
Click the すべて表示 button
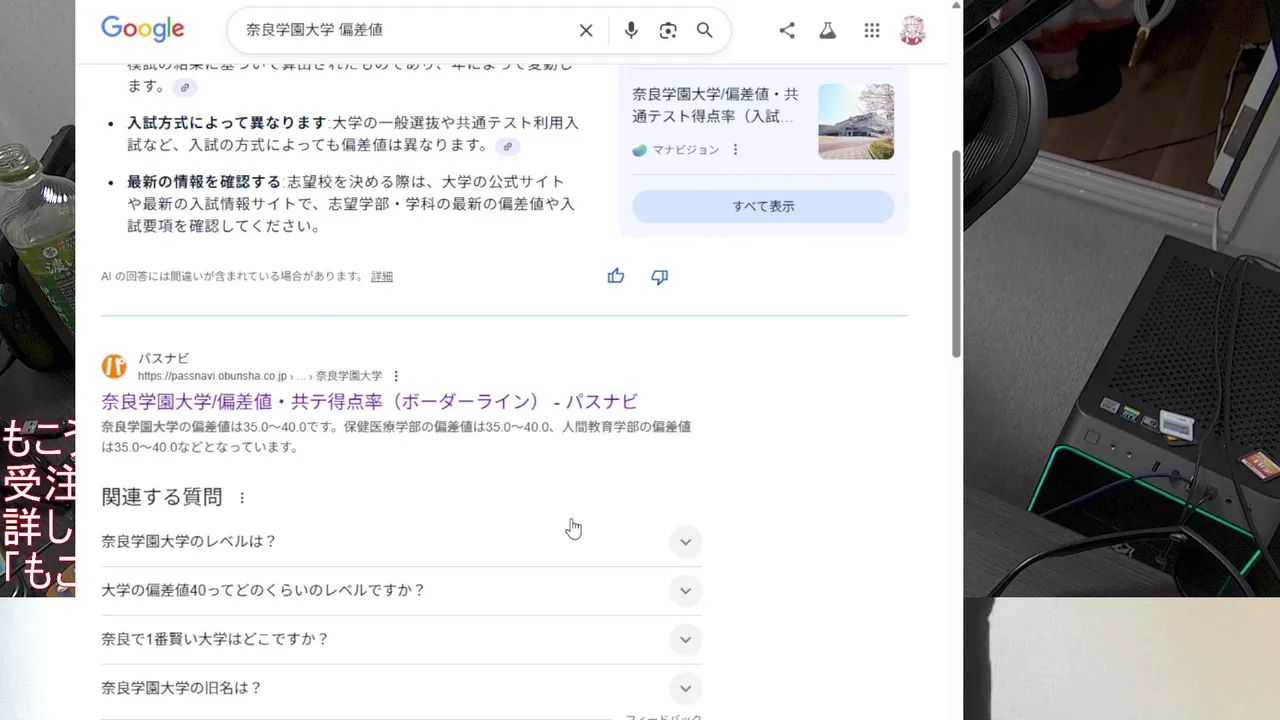pyautogui.click(x=763, y=206)
